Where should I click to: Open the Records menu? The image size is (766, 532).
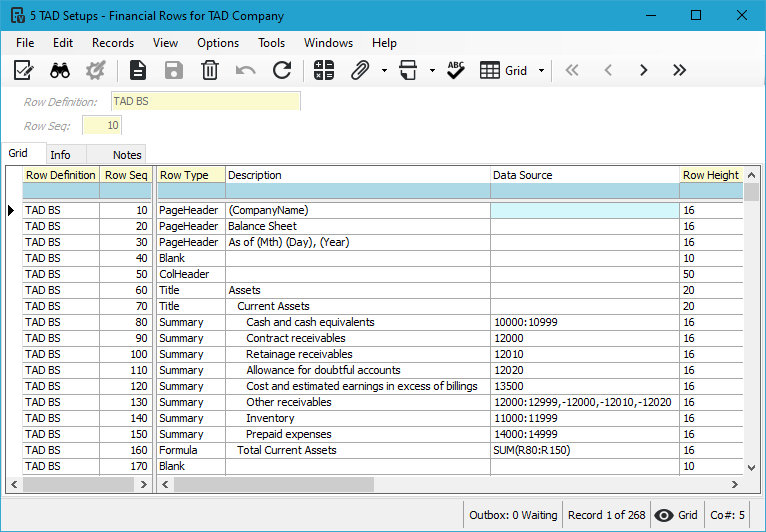113,43
